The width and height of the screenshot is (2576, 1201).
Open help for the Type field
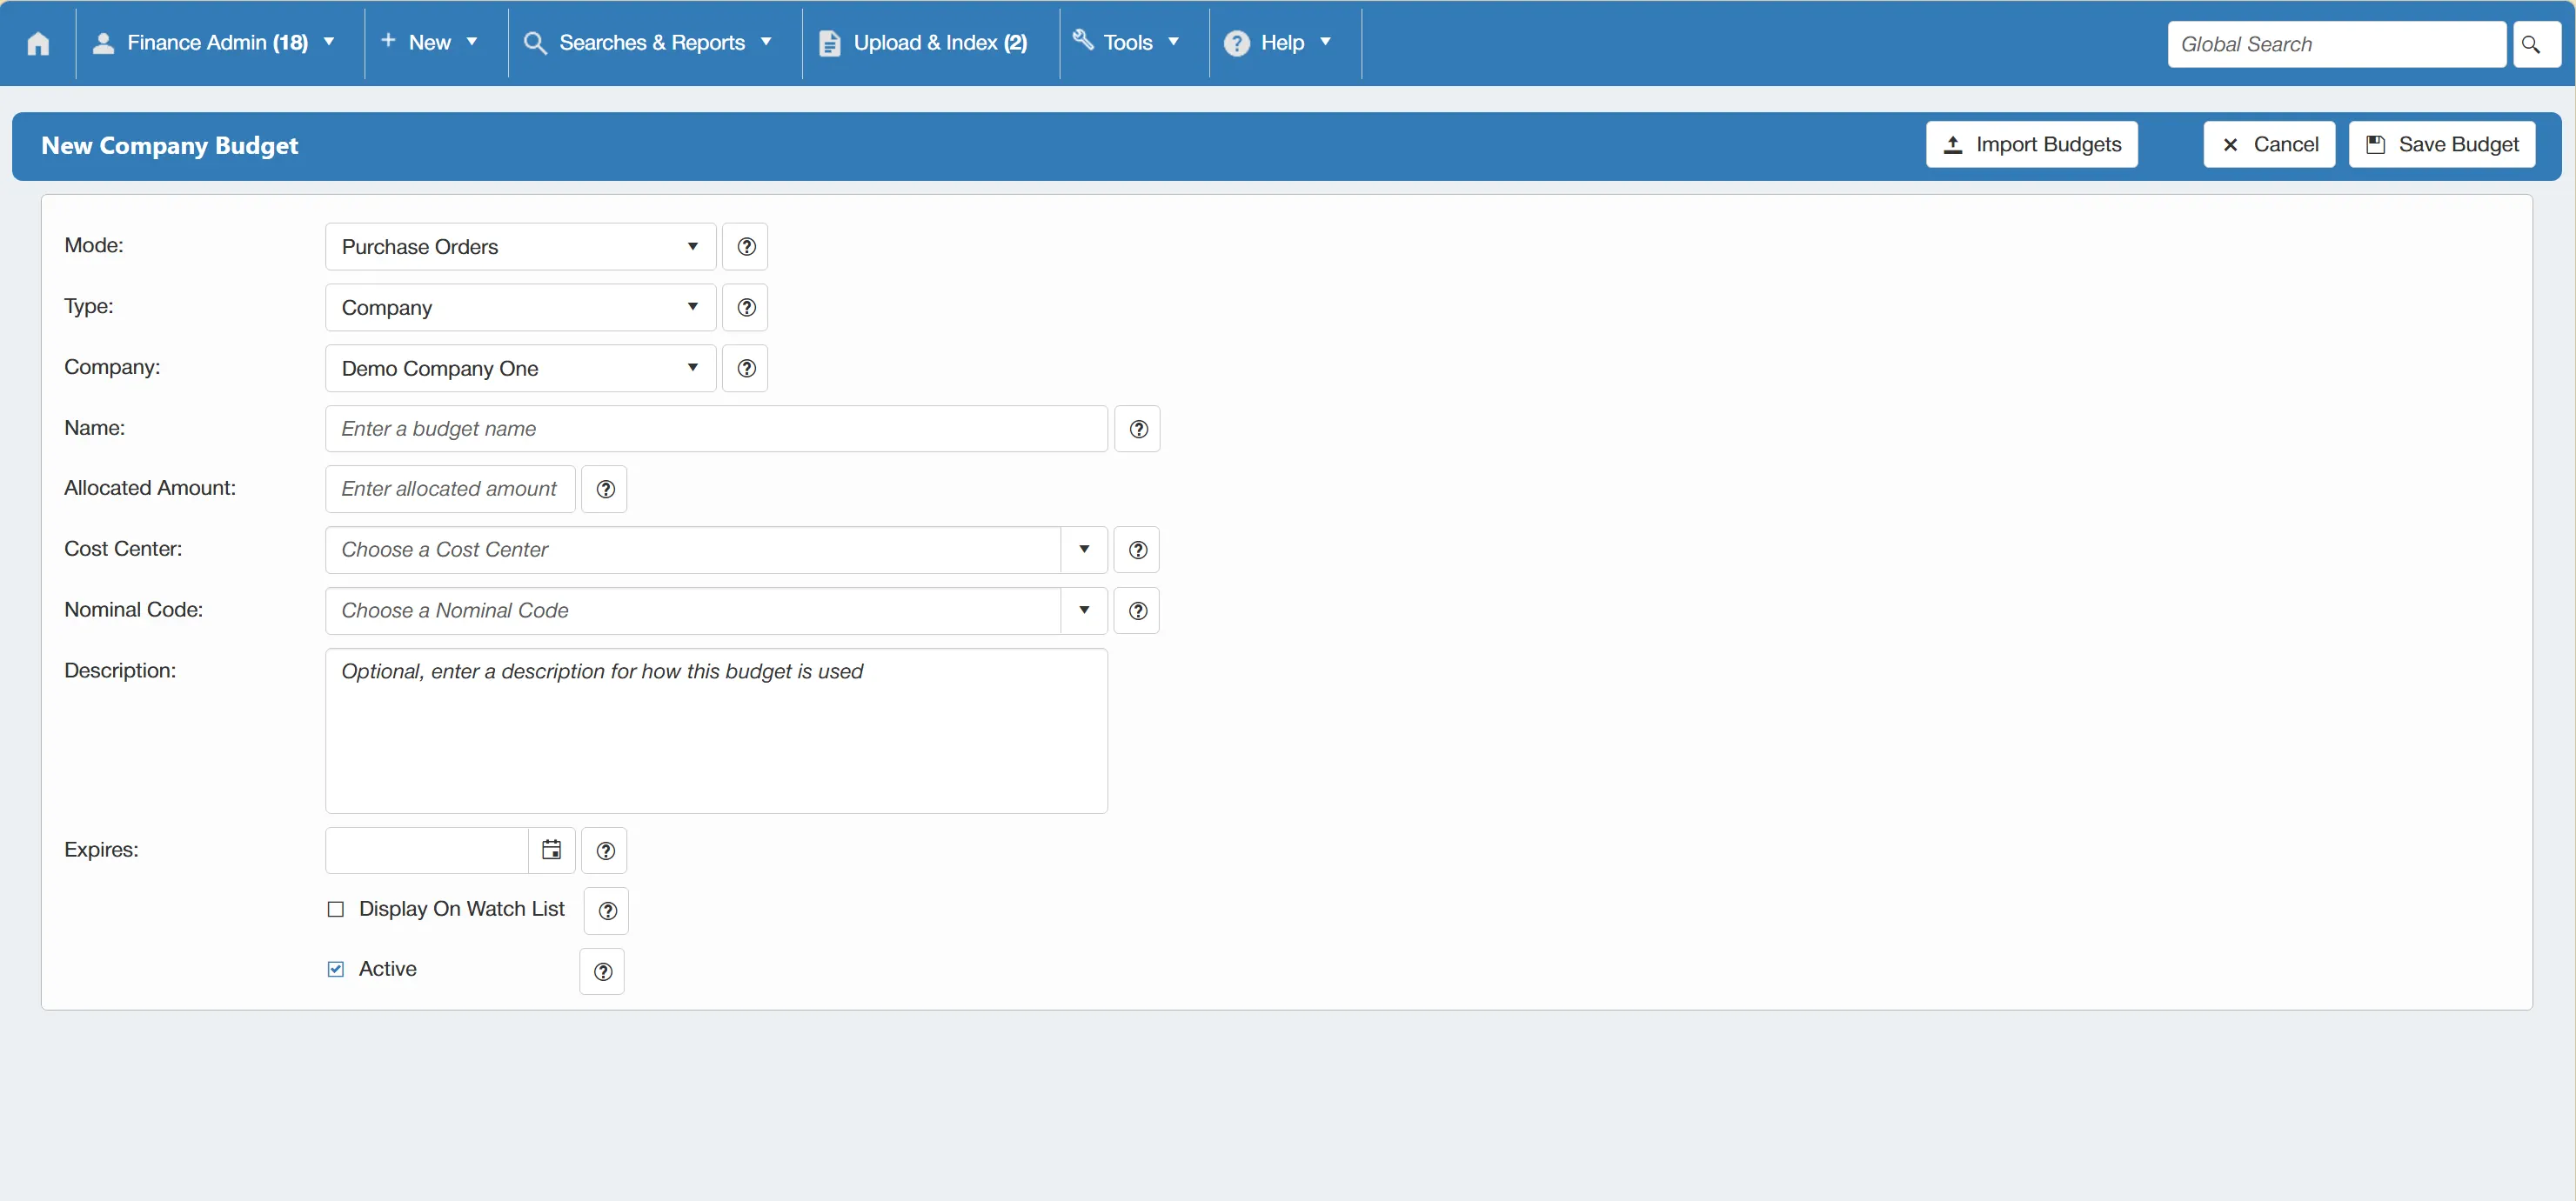click(745, 307)
